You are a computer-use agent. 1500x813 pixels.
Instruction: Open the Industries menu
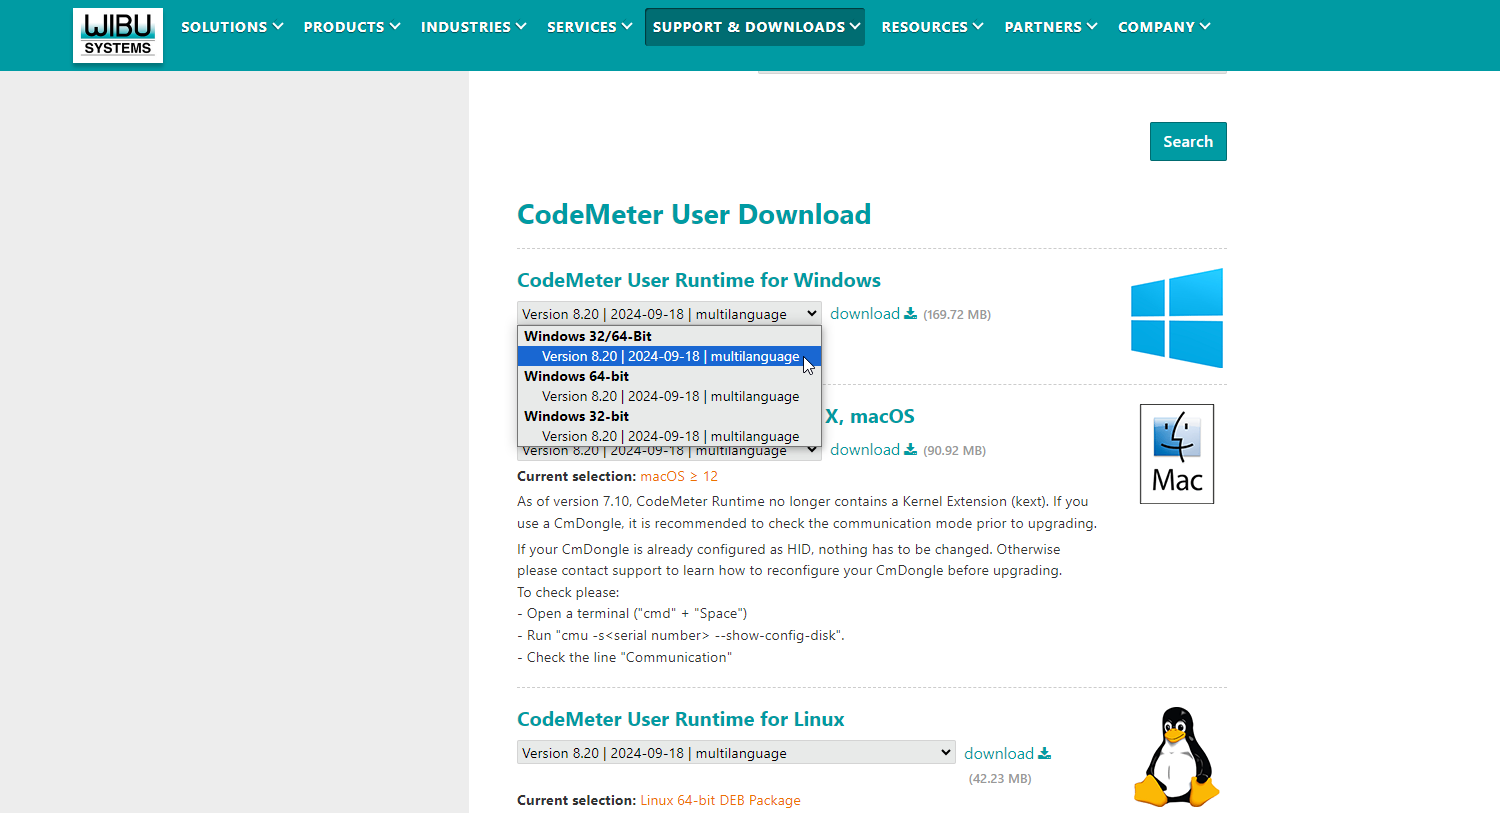[x=474, y=27]
